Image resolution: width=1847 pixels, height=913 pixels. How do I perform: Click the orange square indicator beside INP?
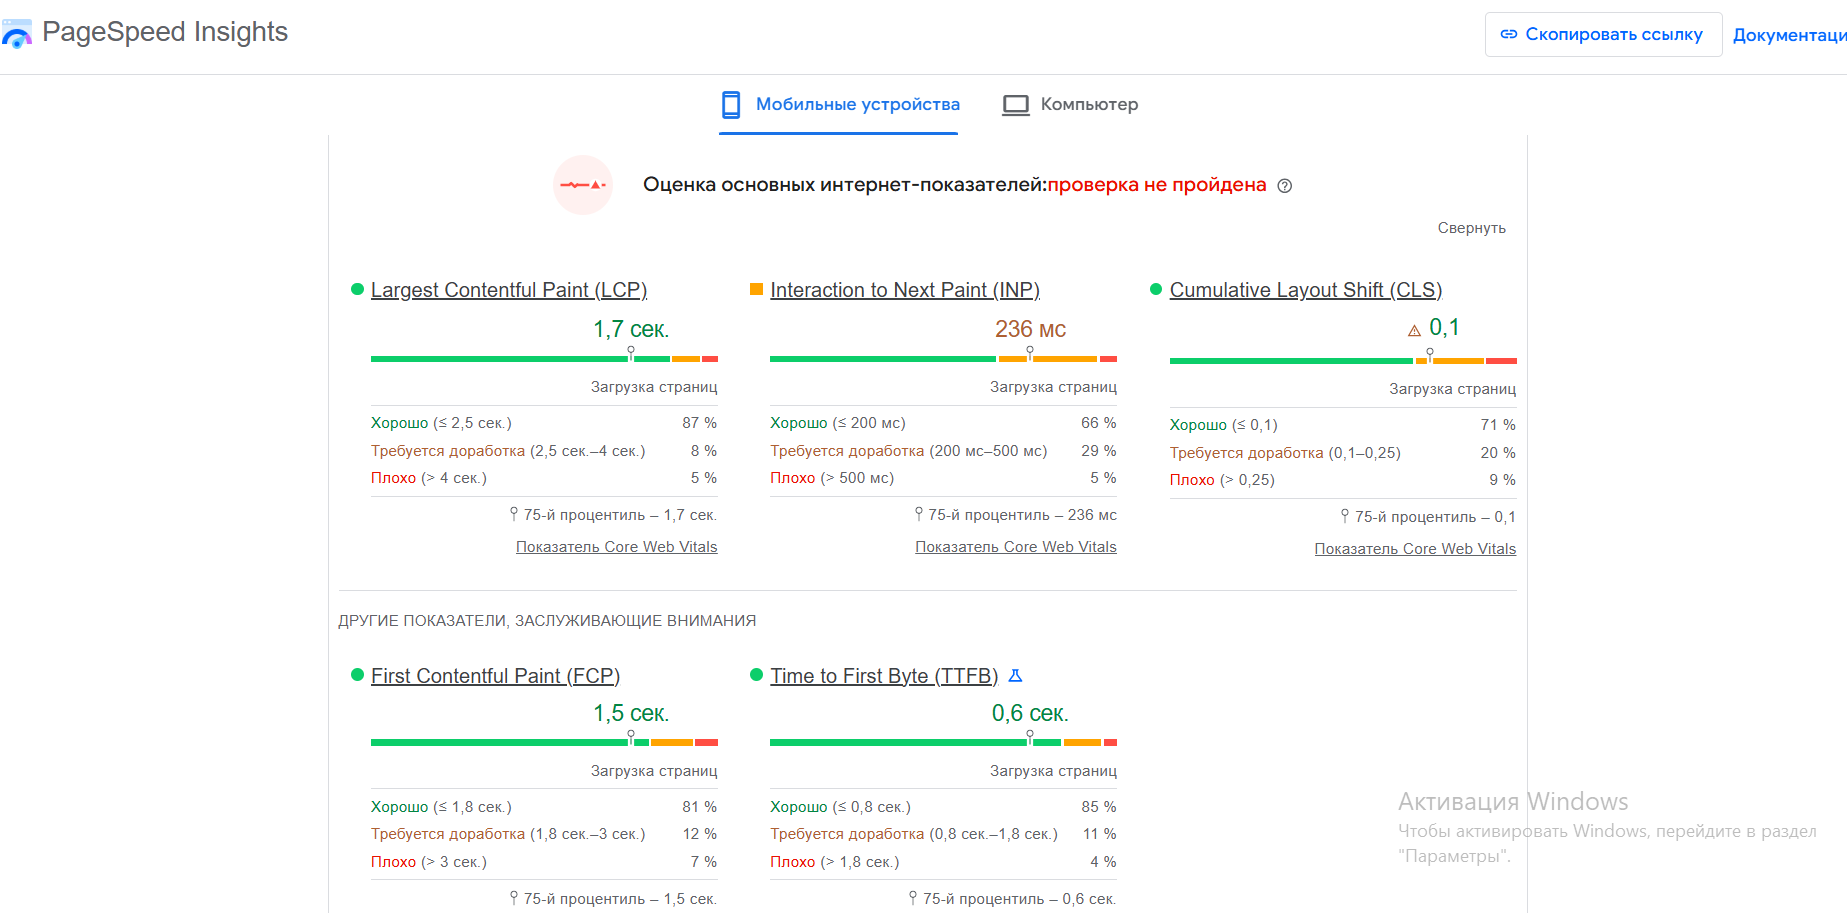pyautogui.click(x=756, y=289)
